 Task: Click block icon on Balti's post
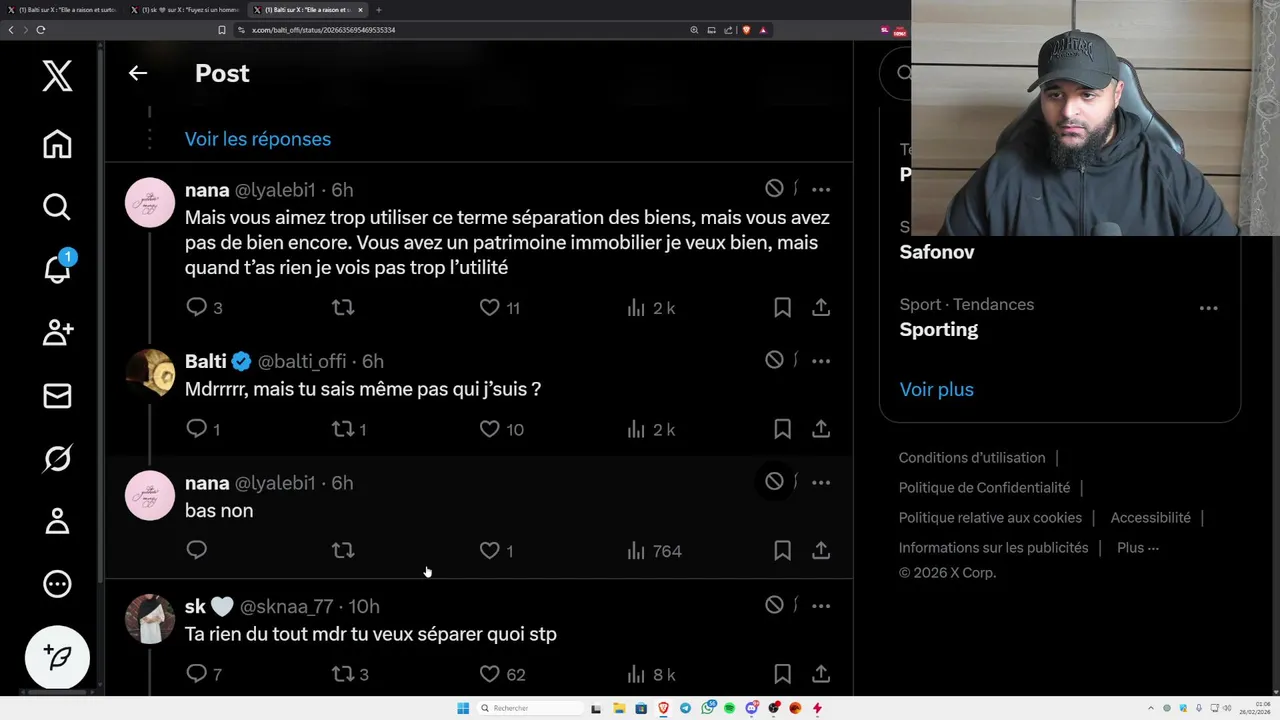(774, 360)
